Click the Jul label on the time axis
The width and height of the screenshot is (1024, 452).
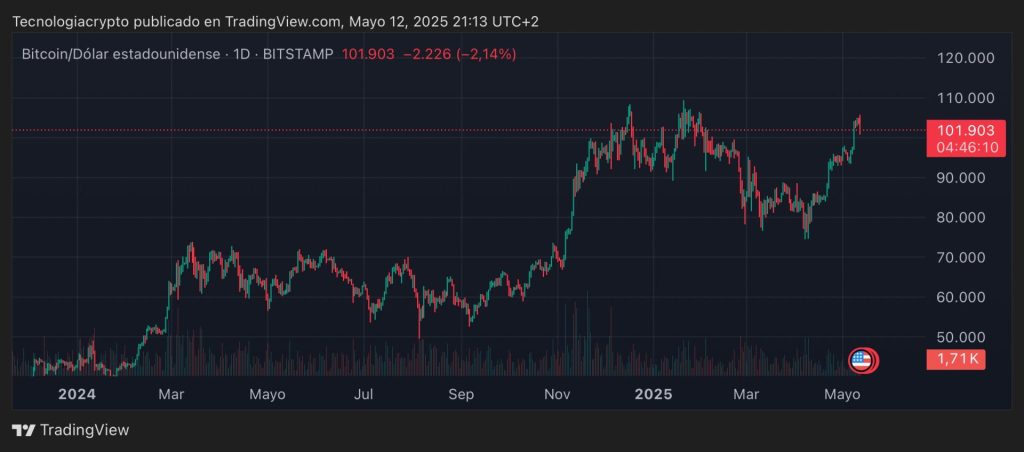[364, 394]
